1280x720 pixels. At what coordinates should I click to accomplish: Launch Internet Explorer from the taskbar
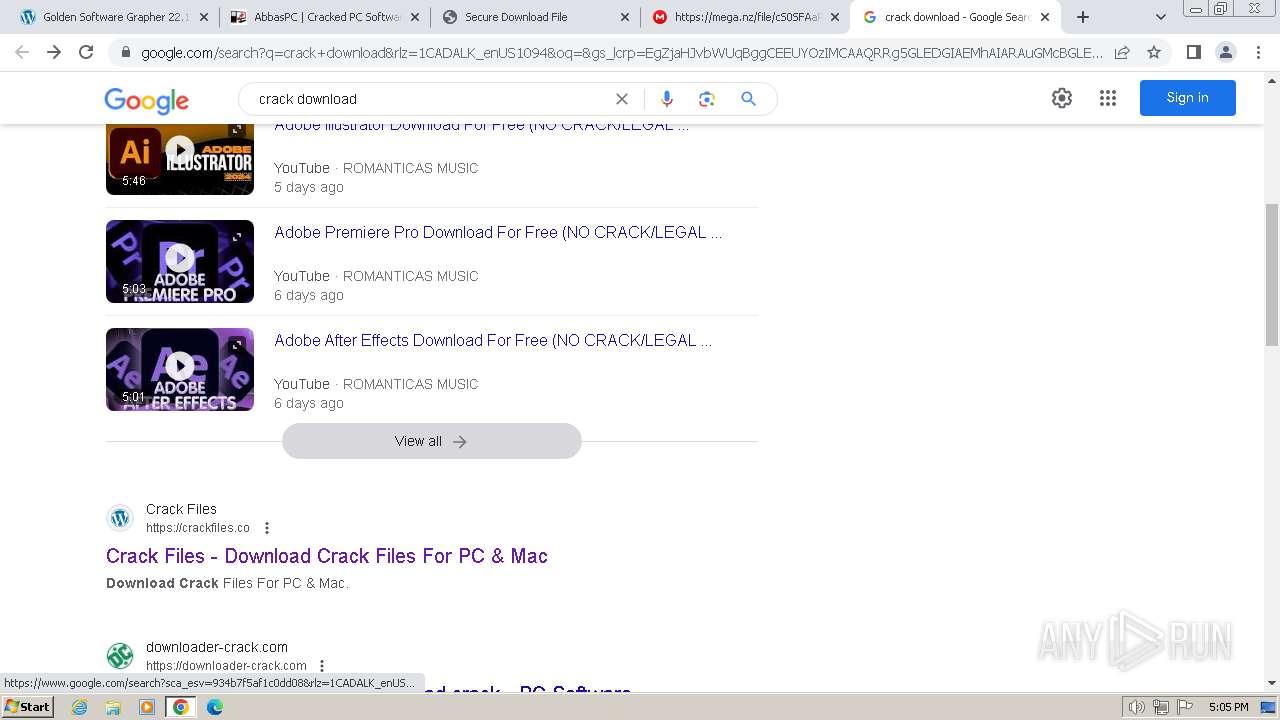pos(80,707)
